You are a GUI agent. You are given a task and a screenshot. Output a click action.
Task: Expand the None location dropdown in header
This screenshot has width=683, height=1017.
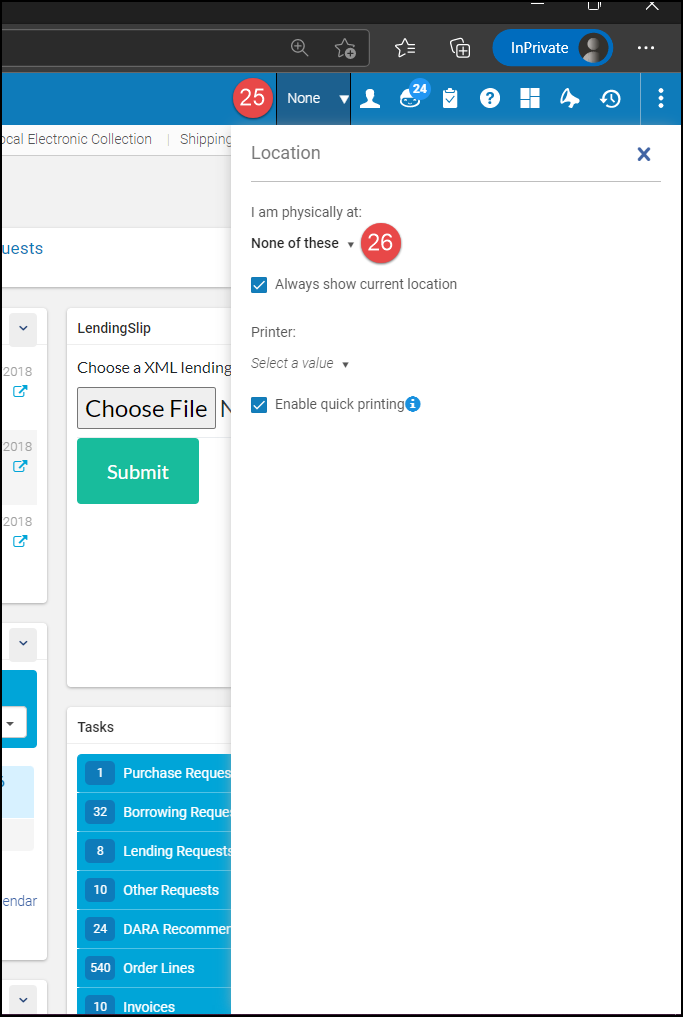click(314, 98)
